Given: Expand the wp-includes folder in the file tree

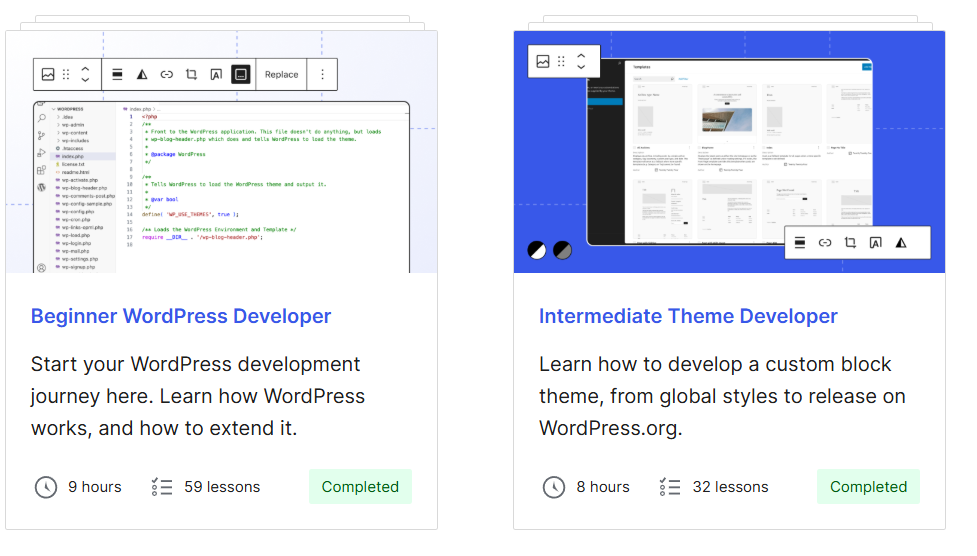Looking at the screenshot, I should click(x=74, y=141).
